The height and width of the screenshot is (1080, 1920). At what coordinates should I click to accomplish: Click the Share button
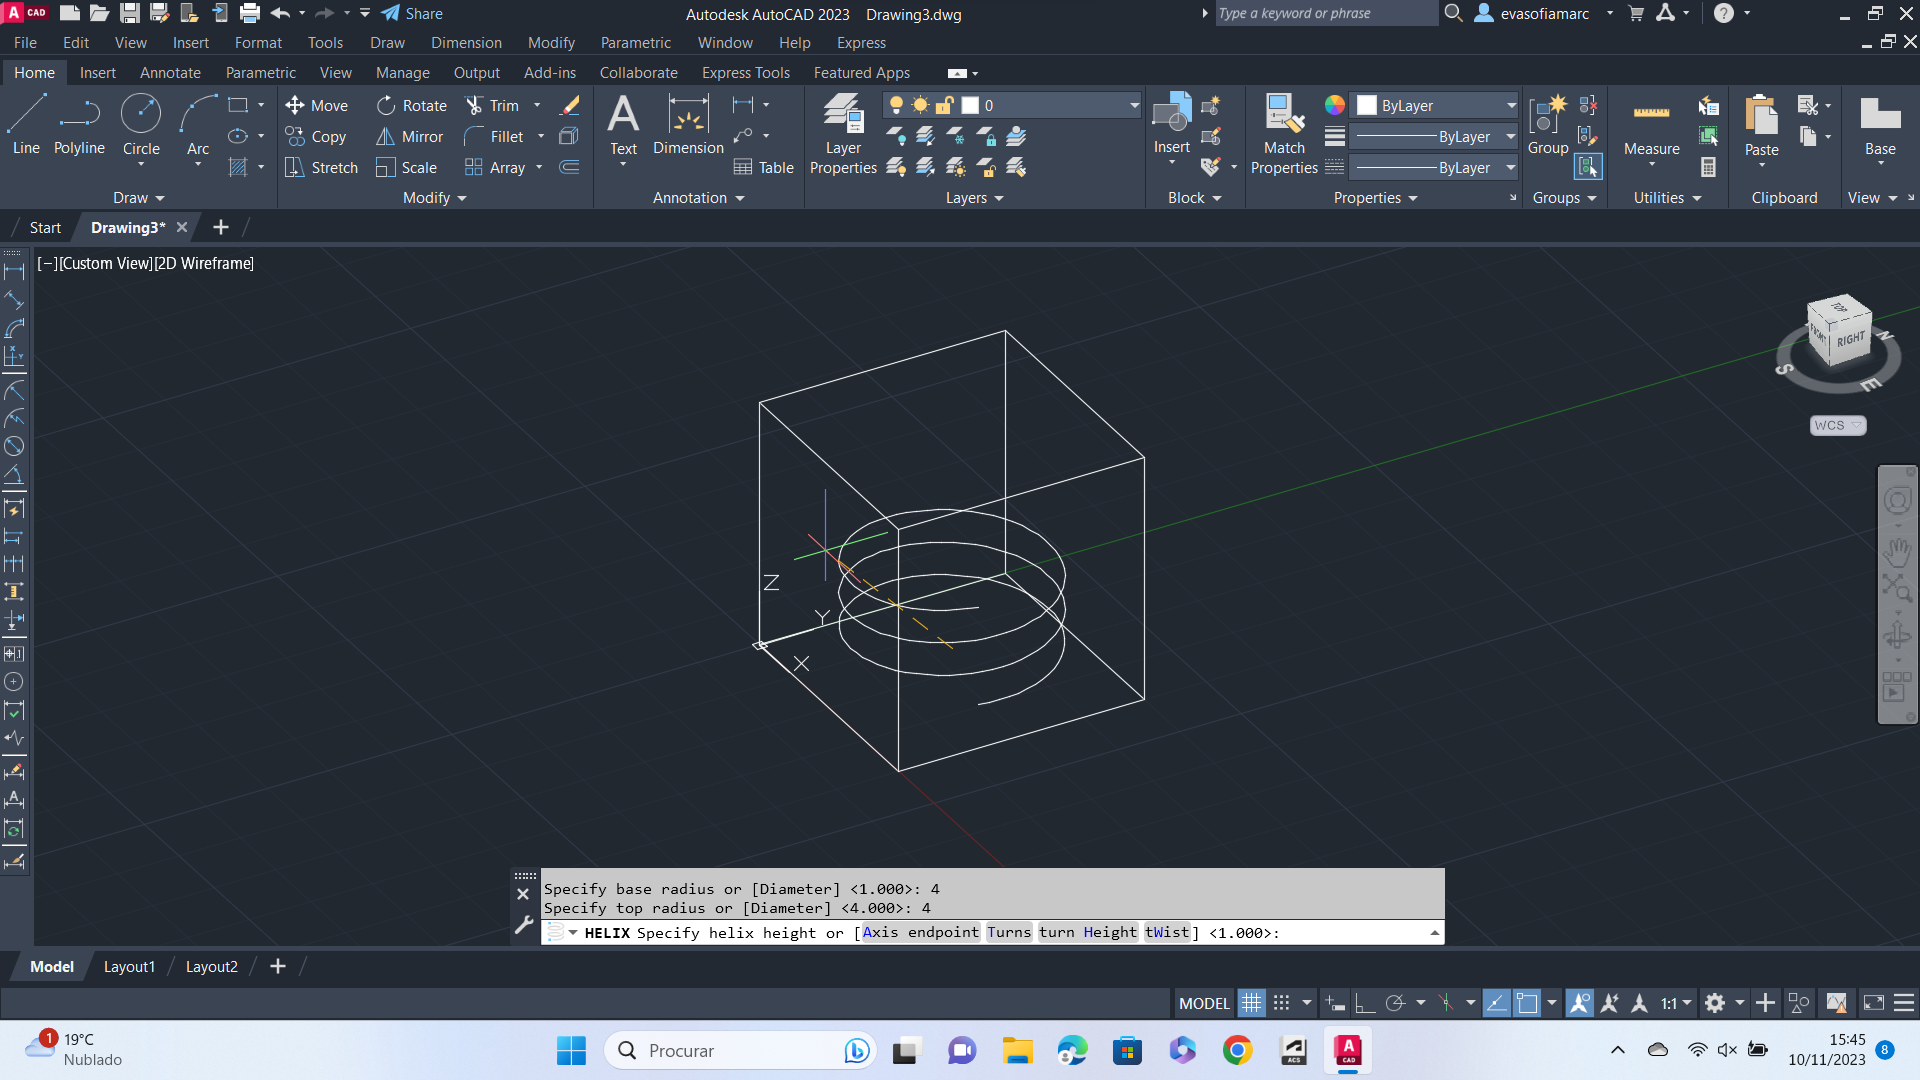point(412,14)
